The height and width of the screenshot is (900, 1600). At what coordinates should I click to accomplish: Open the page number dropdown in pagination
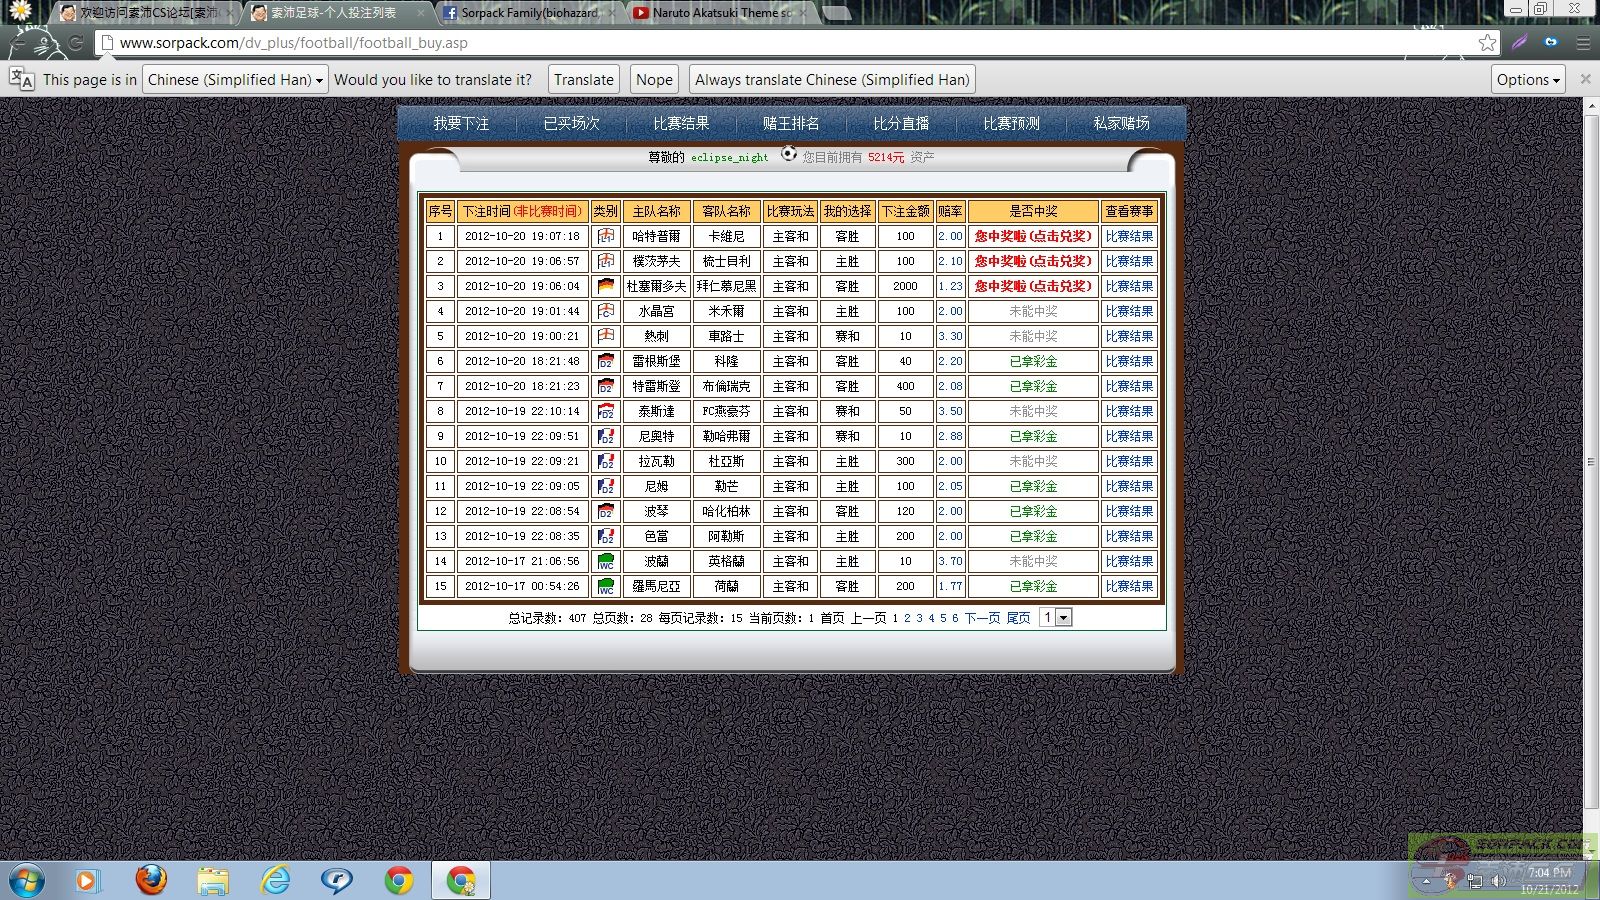point(1055,618)
